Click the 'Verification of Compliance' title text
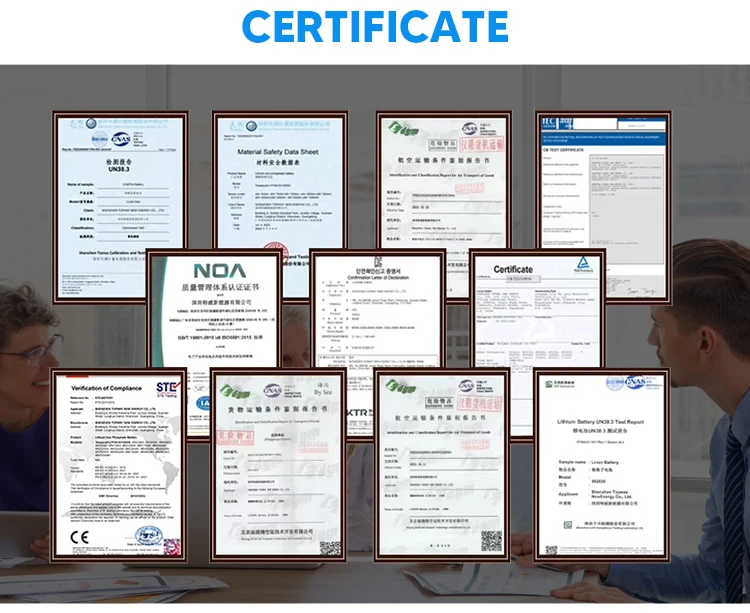The image size is (750, 613). click(106, 388)
